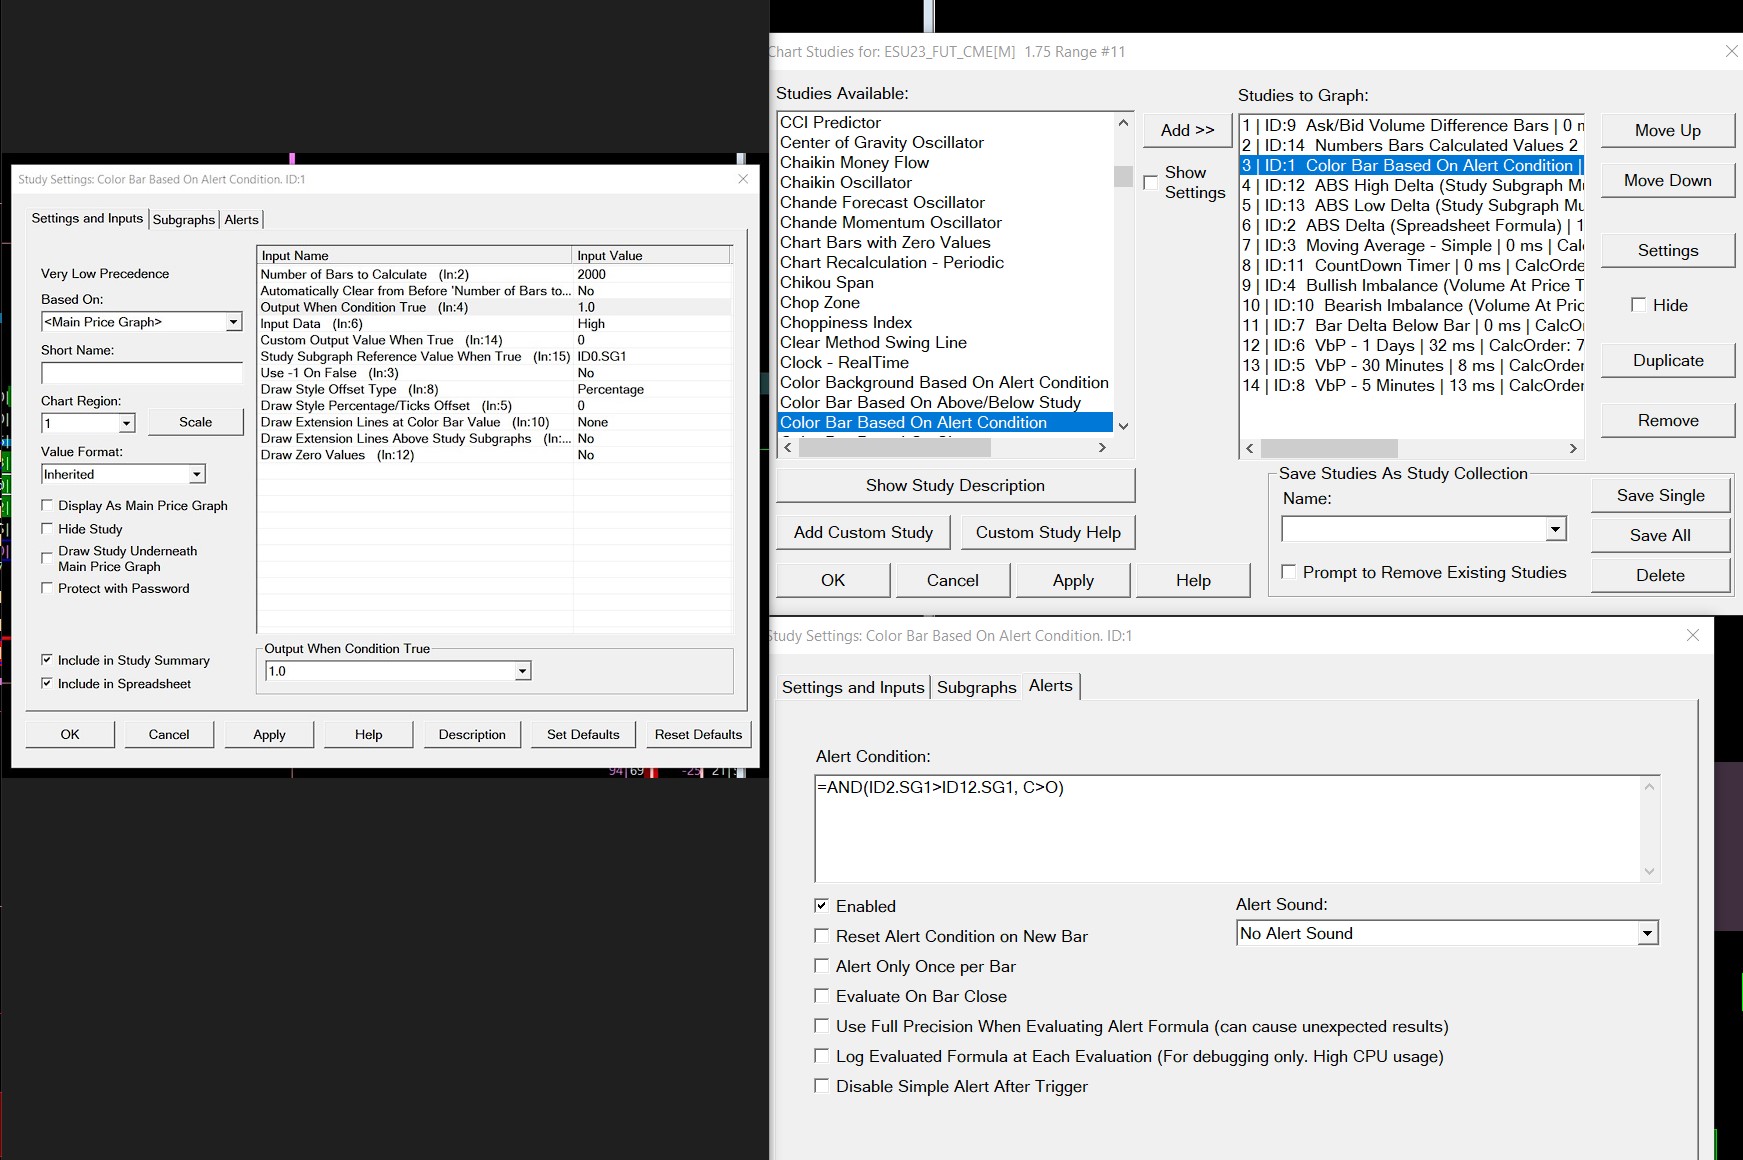This screenshot has width=1743, height=1160.
Task: Expand Output When Condition True dropdown
Action: 522,671
